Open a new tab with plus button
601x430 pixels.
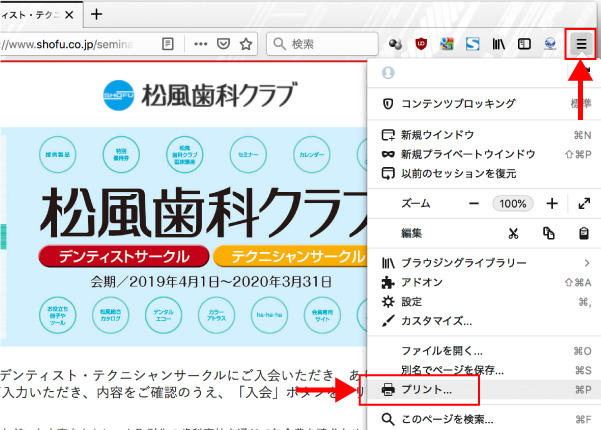tap(97, 15)
